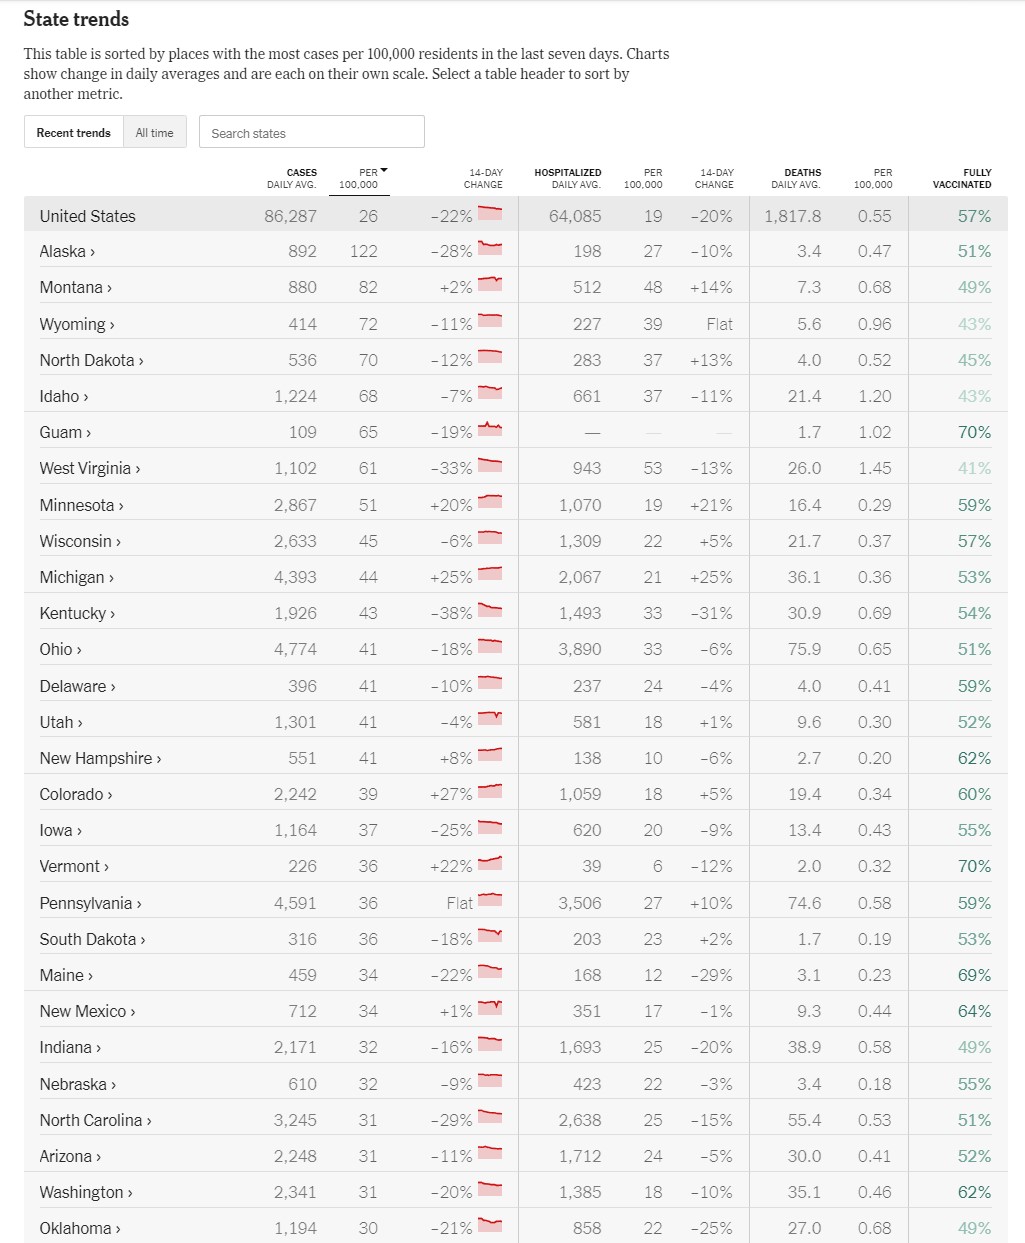Open the West Virginia state link
1025x1243 pixels.
(90, 468)
